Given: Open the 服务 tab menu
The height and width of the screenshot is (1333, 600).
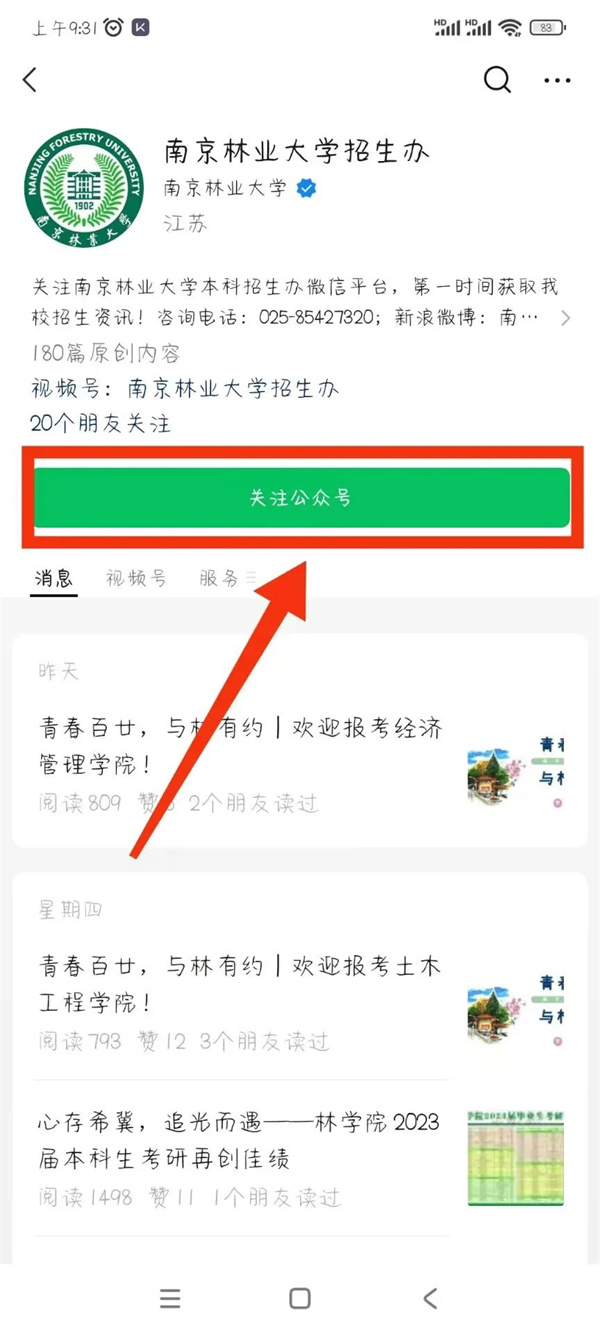Looking at the screenshot, I should tap(228, 578).
